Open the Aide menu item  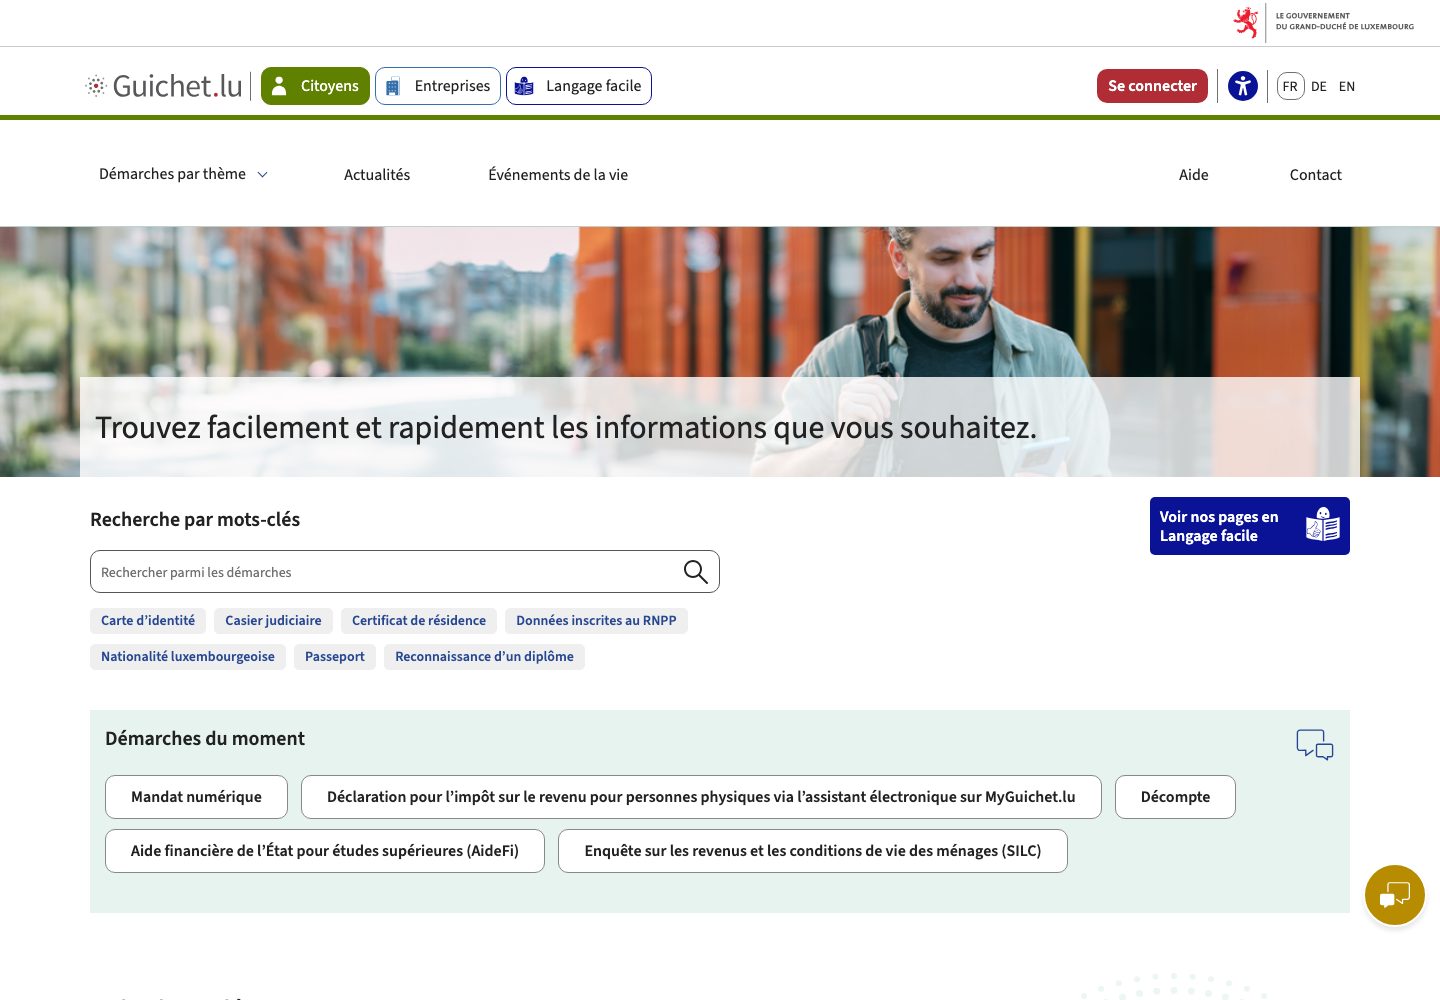1194,175
